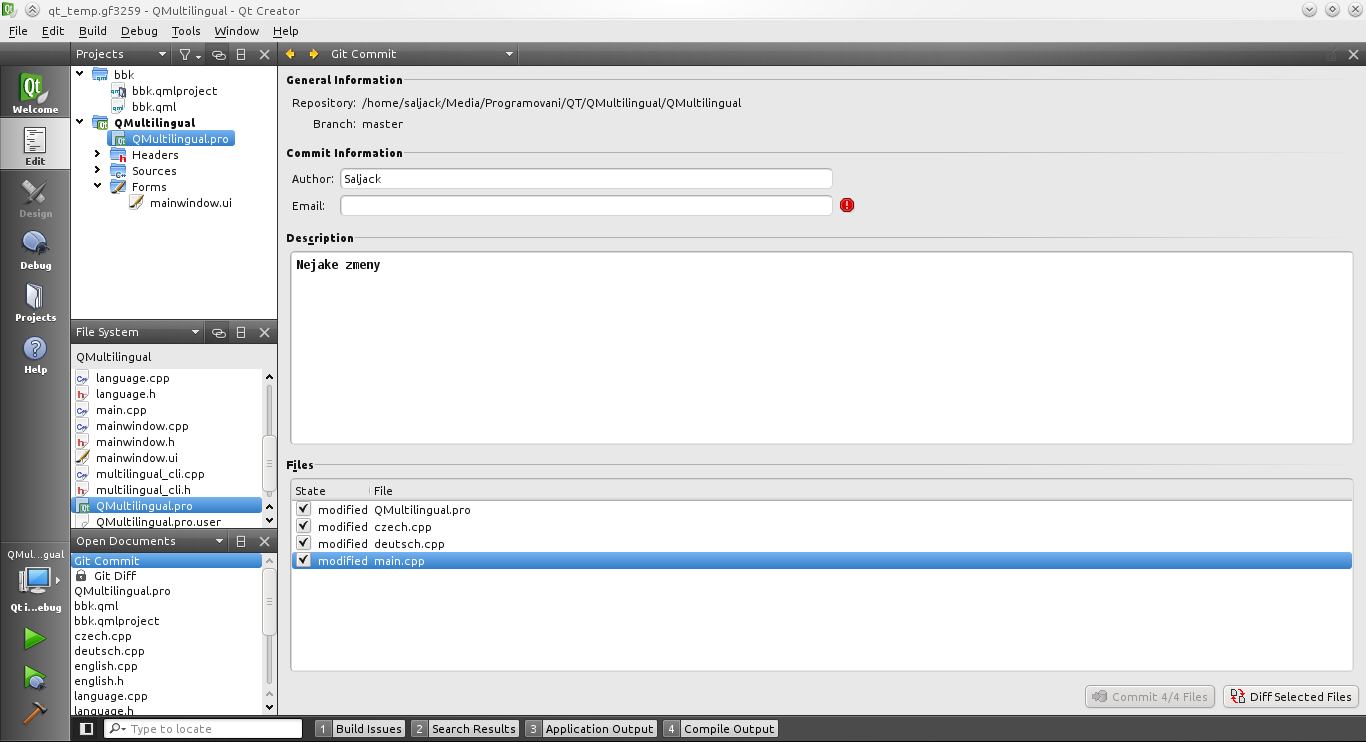Run the project with green arrow
This screenshot has width=1366, height=742.
35,638
